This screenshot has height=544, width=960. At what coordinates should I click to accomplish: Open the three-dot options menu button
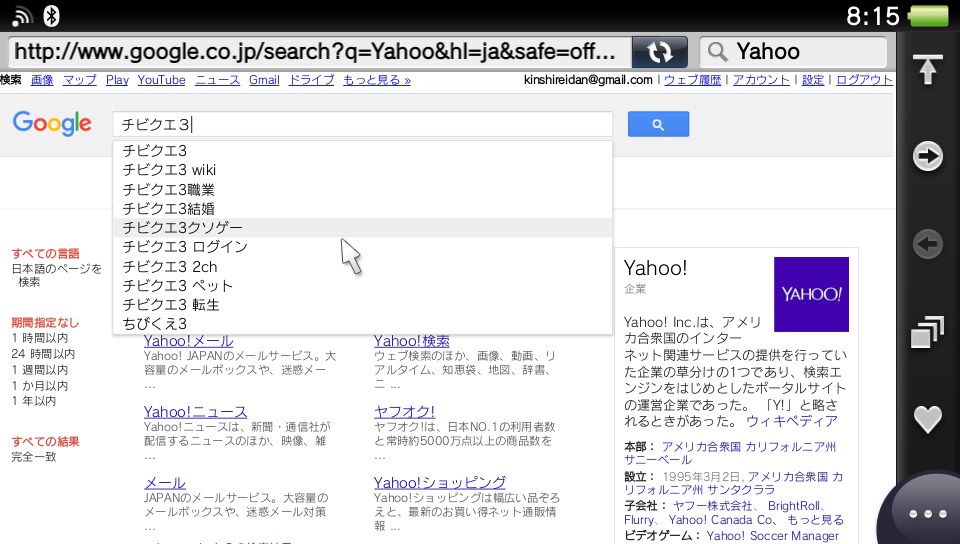click(x=927, y=514)
